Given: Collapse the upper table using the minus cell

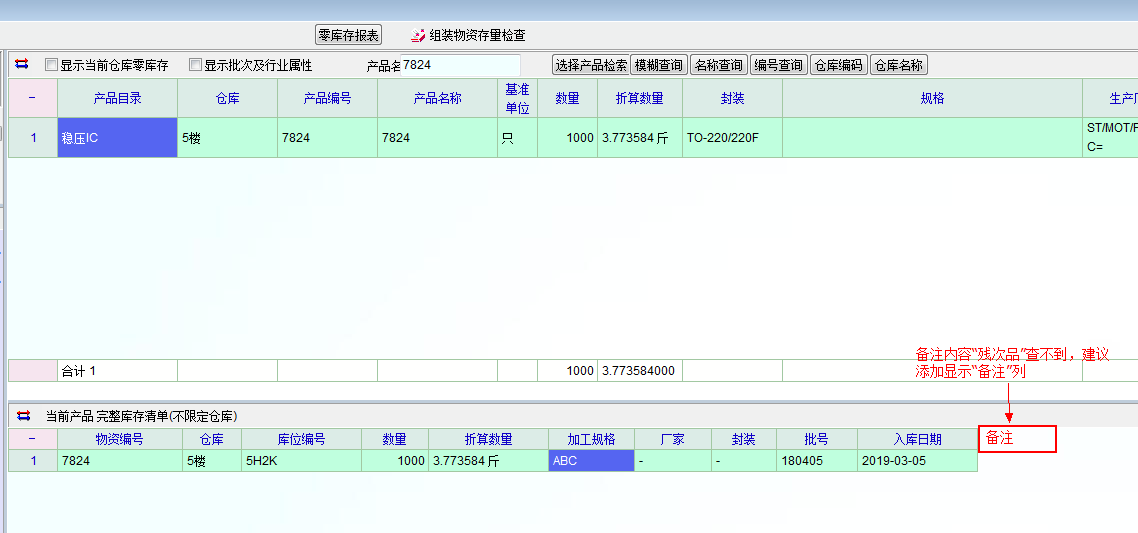Looking at the screenshot, I should click(32, 98).
